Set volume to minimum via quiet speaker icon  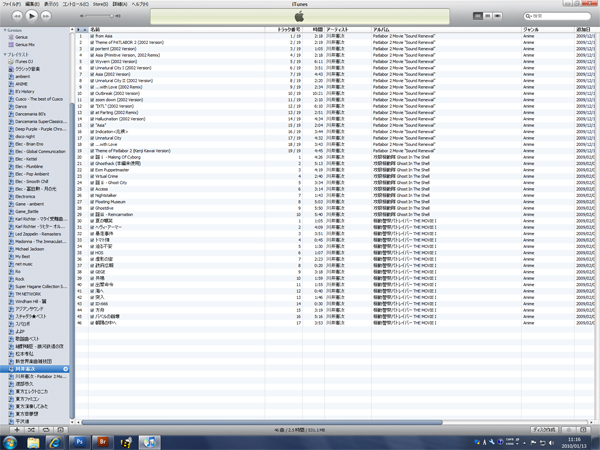(82, 16)
